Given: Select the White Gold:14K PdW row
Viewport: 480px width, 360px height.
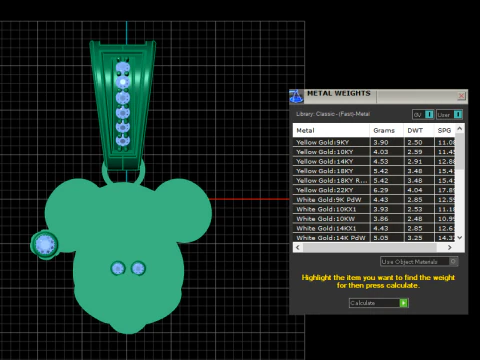Looking at the screenshot, I should (374, 238).
